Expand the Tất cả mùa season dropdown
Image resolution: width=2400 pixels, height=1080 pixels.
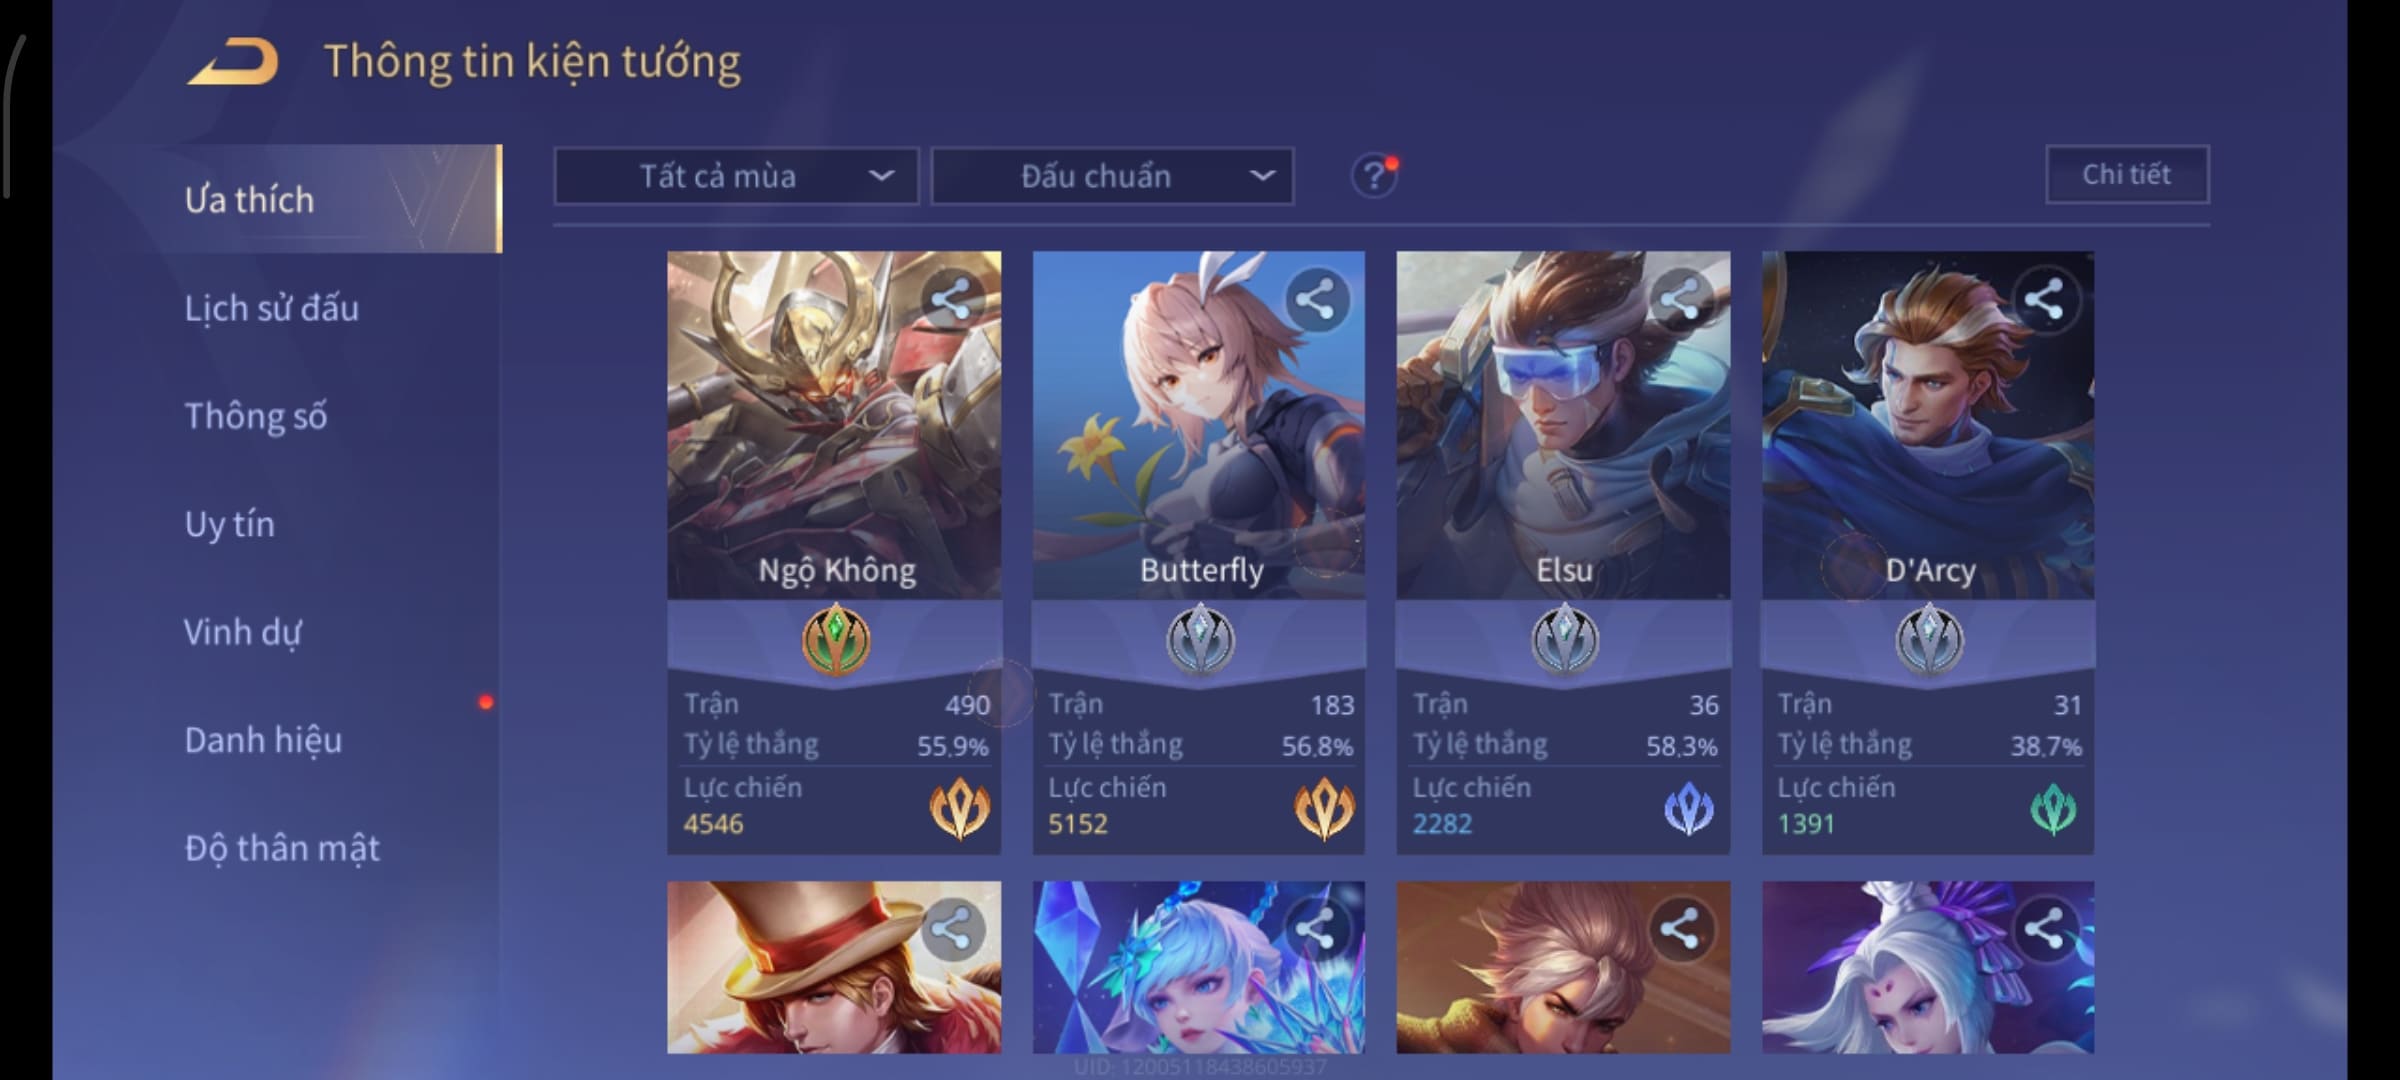click(736, 177)
